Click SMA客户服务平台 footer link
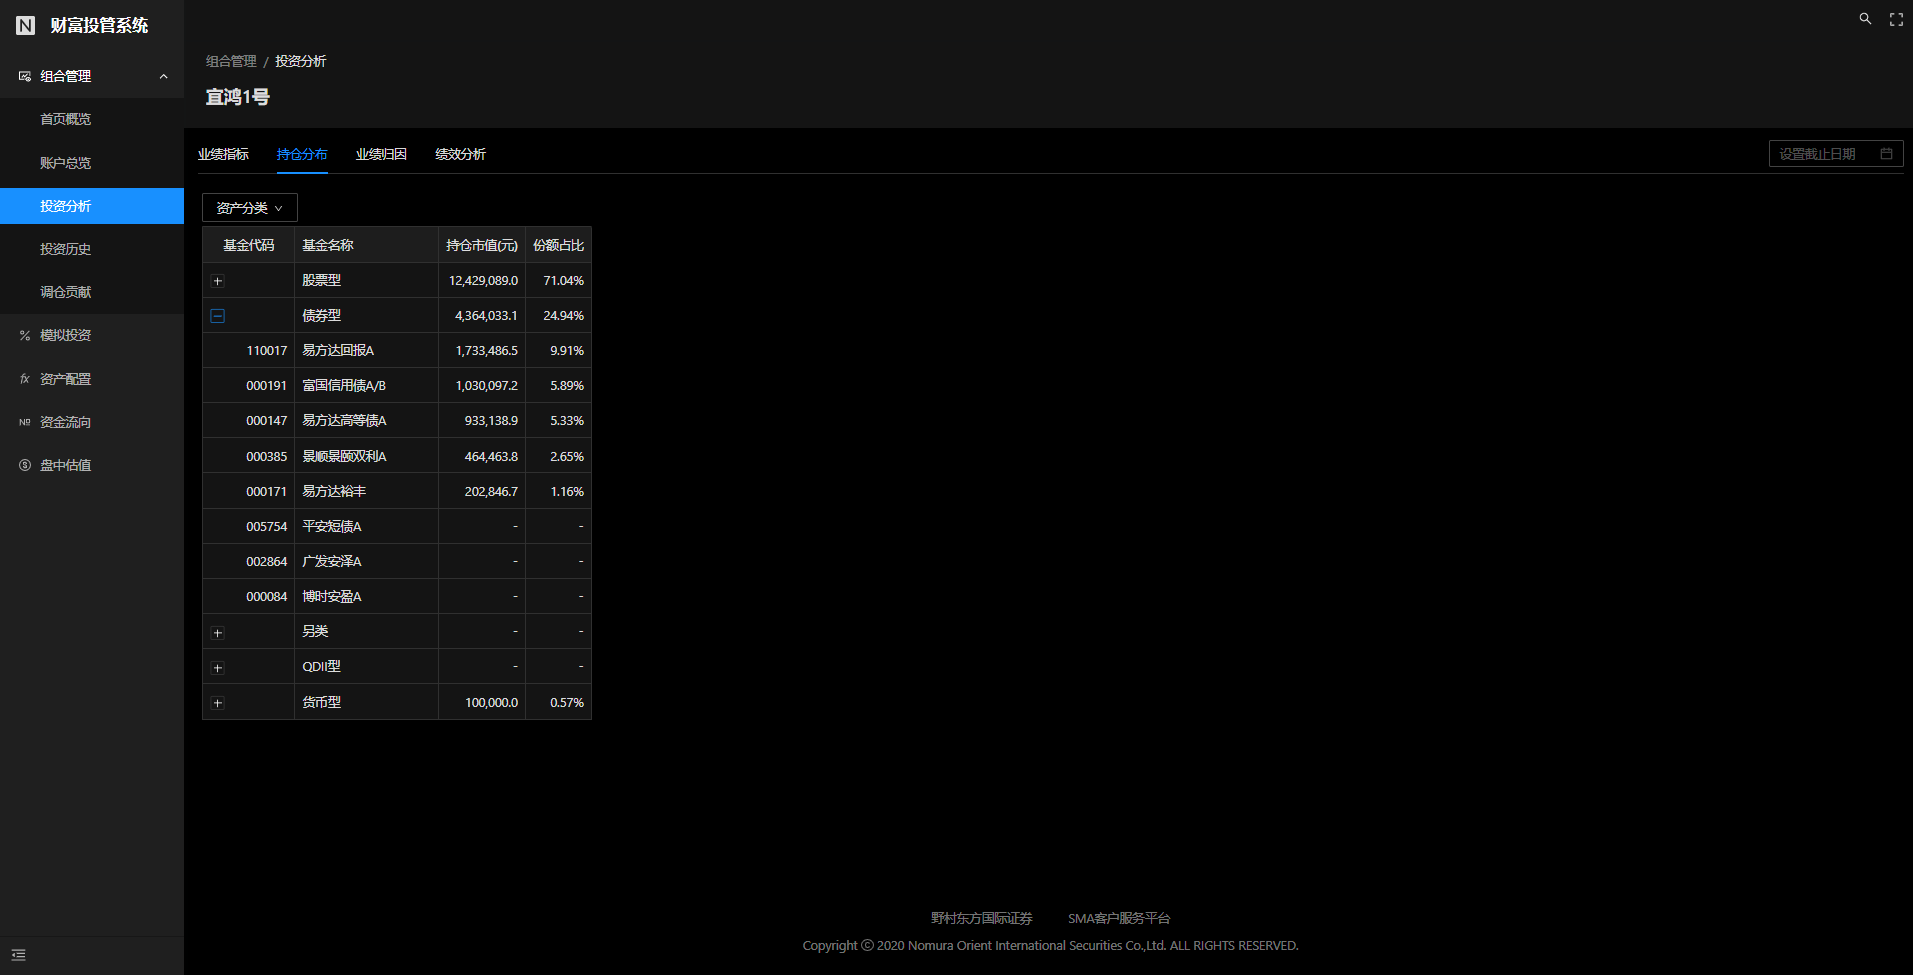Viewport: 1913px width, 975px height. click(1119, 918)
